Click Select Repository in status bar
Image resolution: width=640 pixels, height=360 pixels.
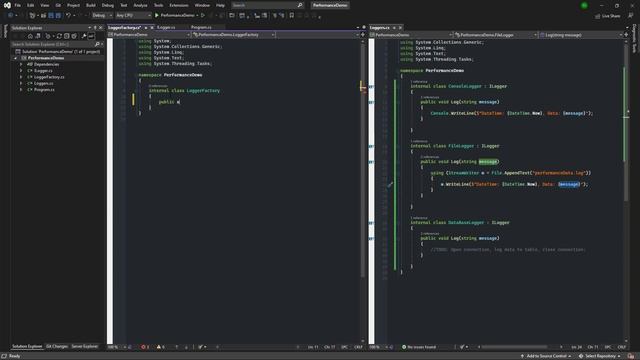(x=600, y=356)
